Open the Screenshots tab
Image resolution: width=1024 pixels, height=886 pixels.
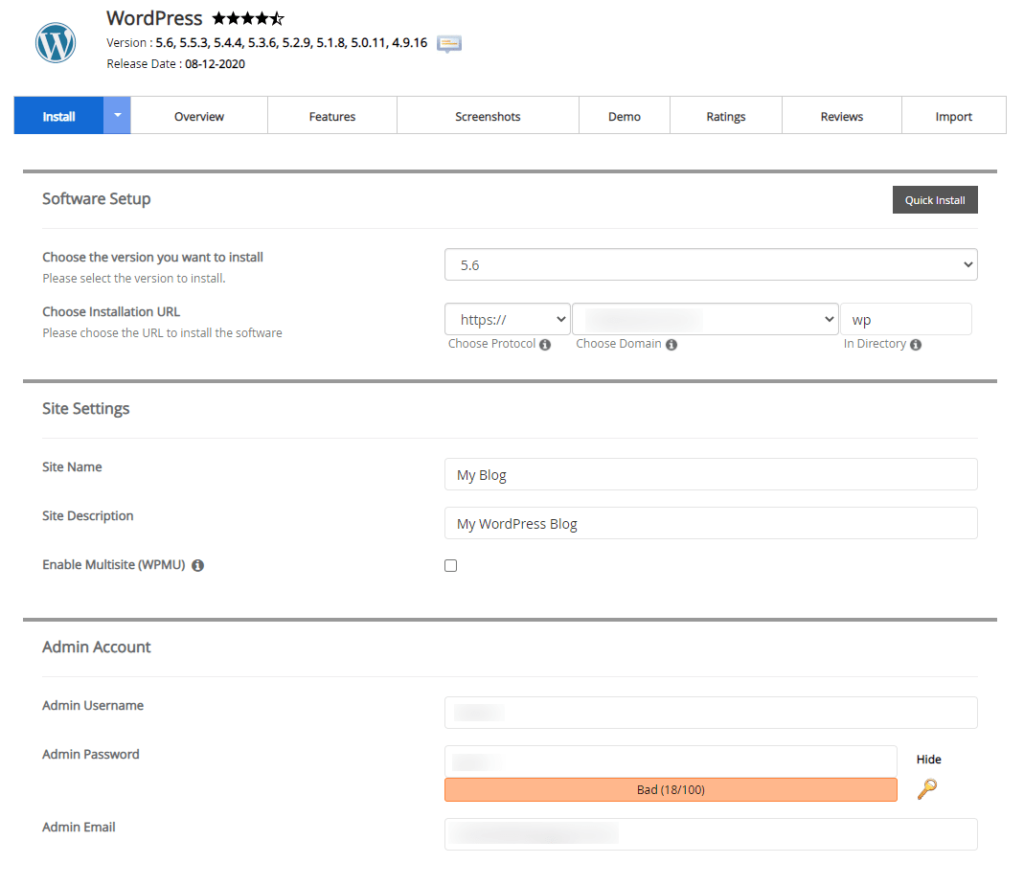tap(487, 117)
